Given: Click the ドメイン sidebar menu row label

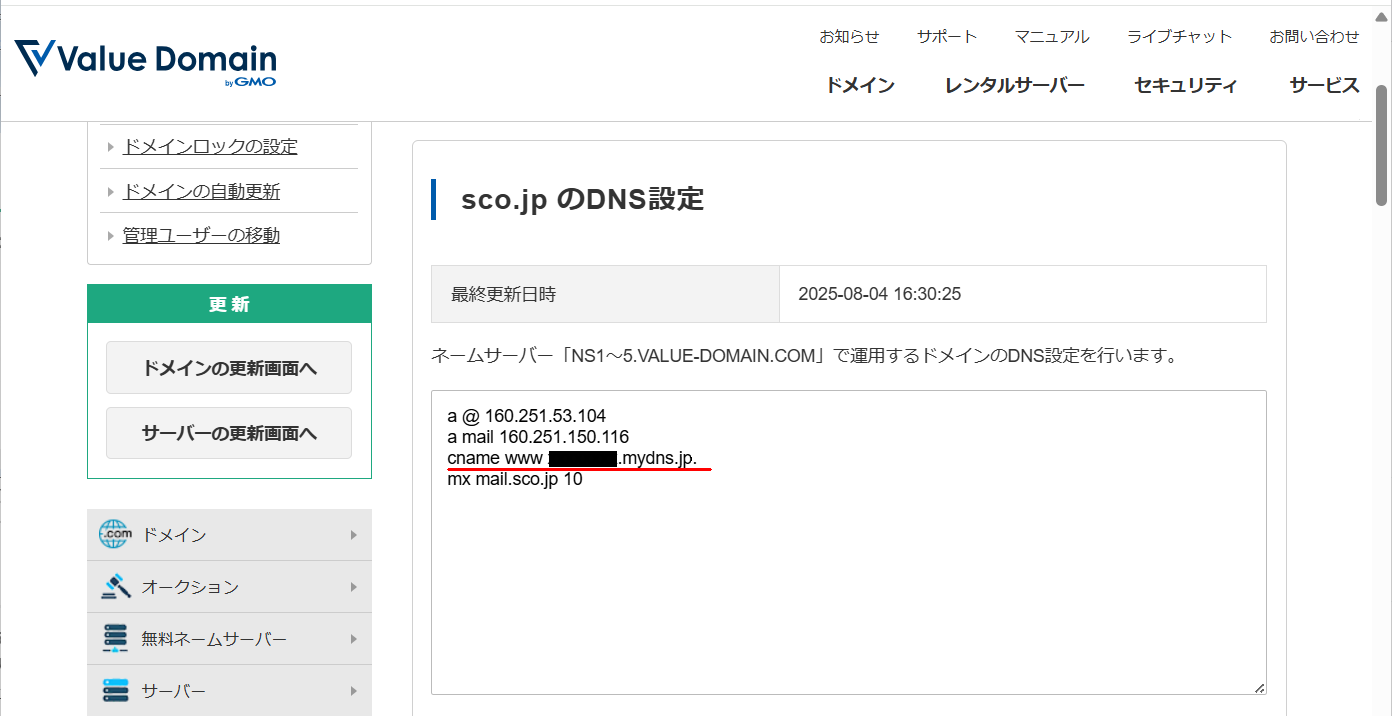Looking at the screenshot, I should (x=174, y=535).
